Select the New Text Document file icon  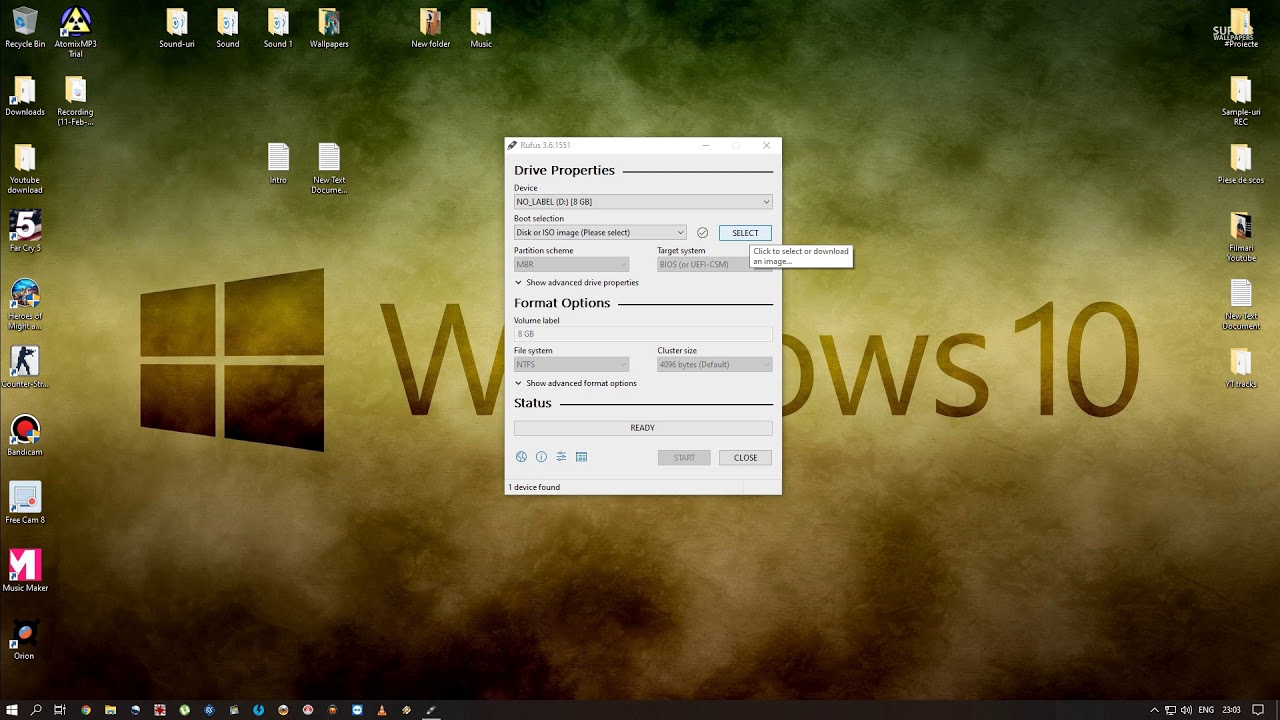pyautogui.click(x=1241, y=305)
